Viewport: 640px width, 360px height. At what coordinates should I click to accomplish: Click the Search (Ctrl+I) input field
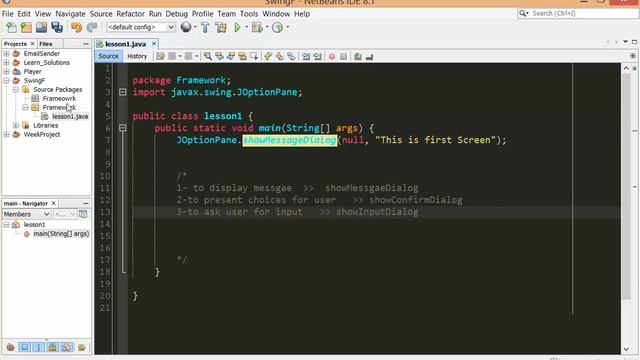coord(583,13)
